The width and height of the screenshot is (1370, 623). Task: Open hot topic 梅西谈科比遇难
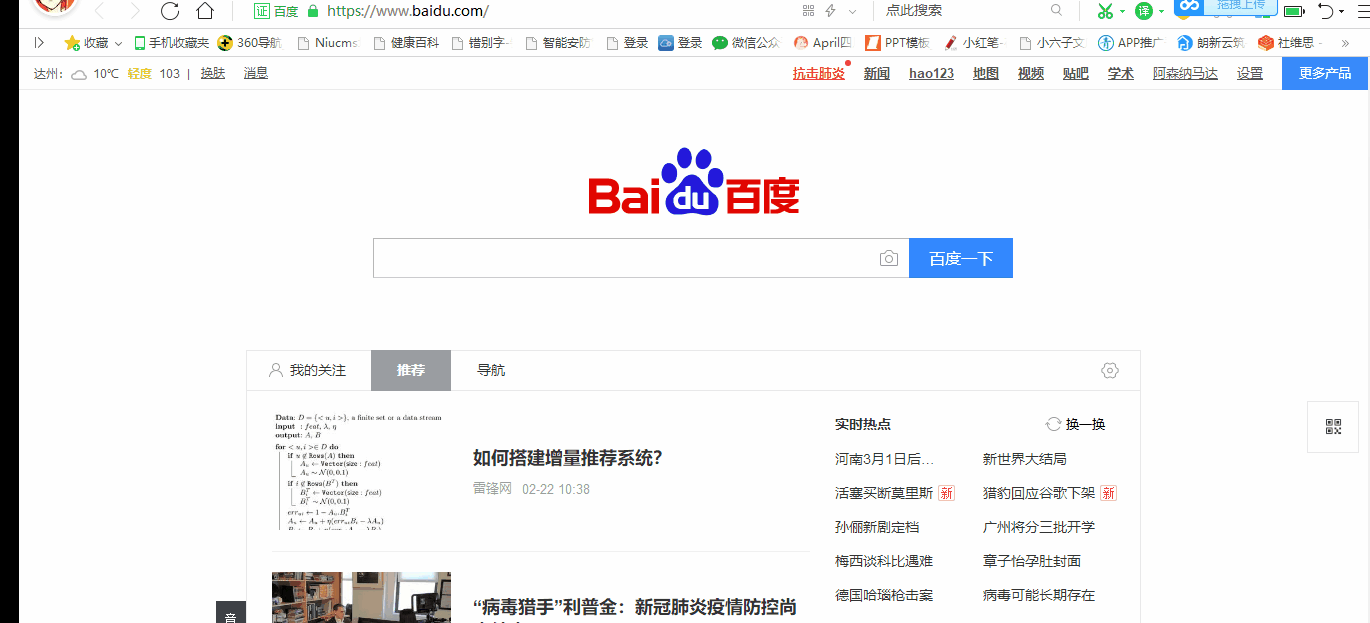(x=884, y=561)
